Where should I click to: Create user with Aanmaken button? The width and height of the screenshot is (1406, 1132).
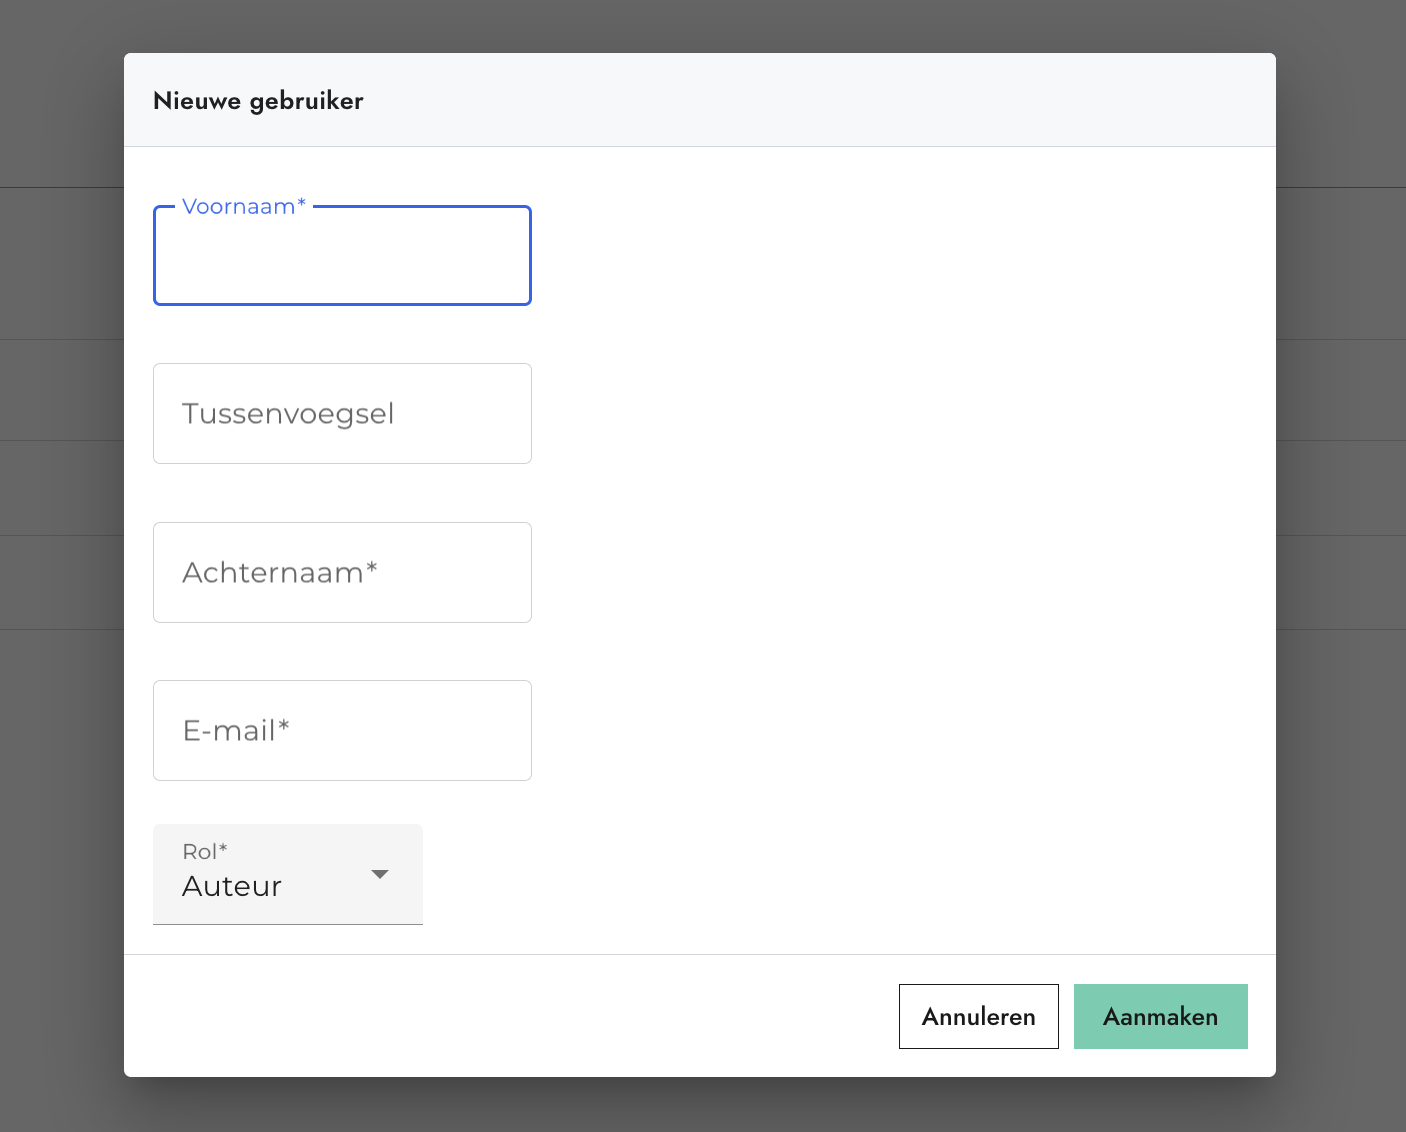point(1160,1016)
